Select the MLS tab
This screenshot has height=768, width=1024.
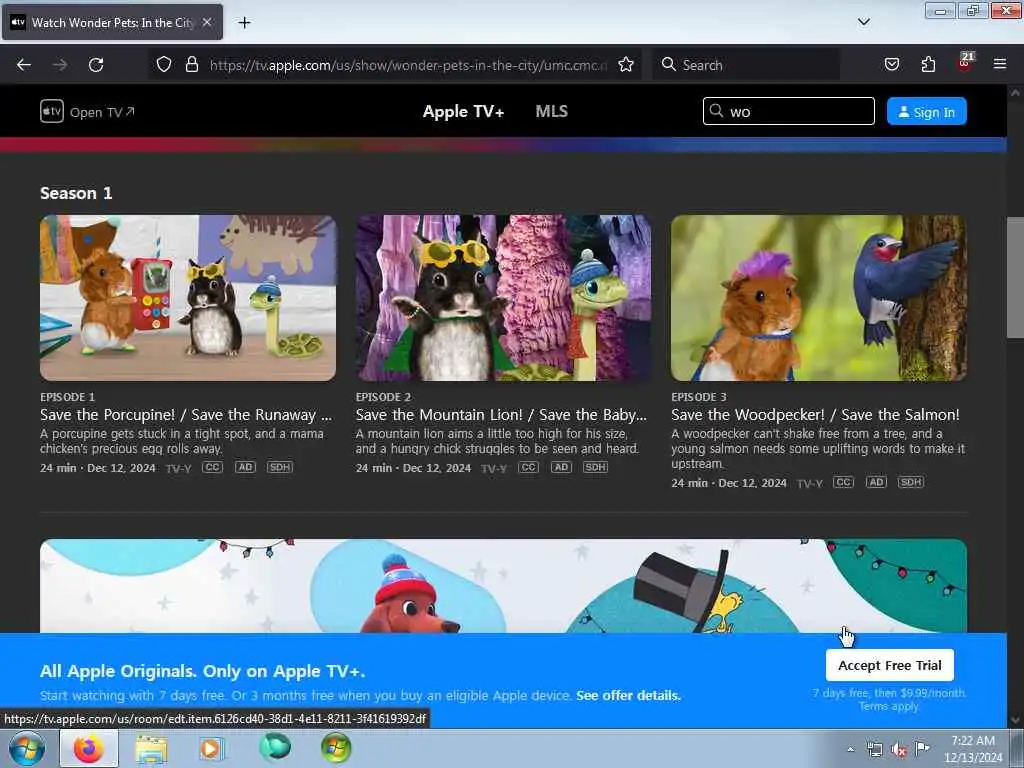click(552, 112)
